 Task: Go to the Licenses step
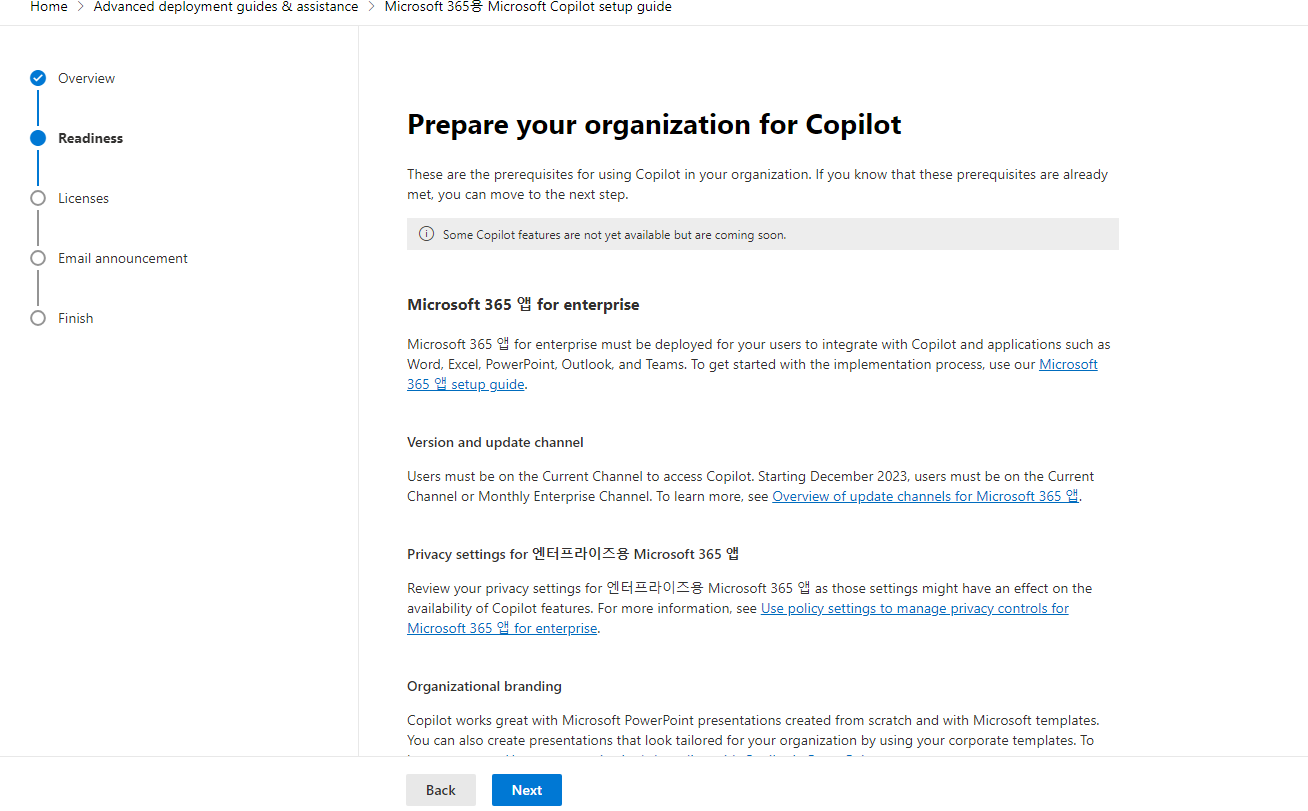pos(83,198)
